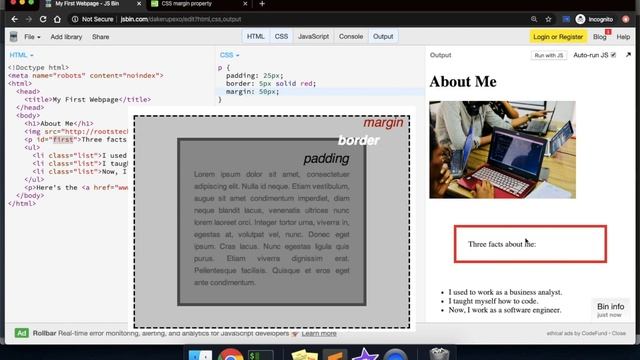Expand the CSS panel language dropdown

point(229,55)
